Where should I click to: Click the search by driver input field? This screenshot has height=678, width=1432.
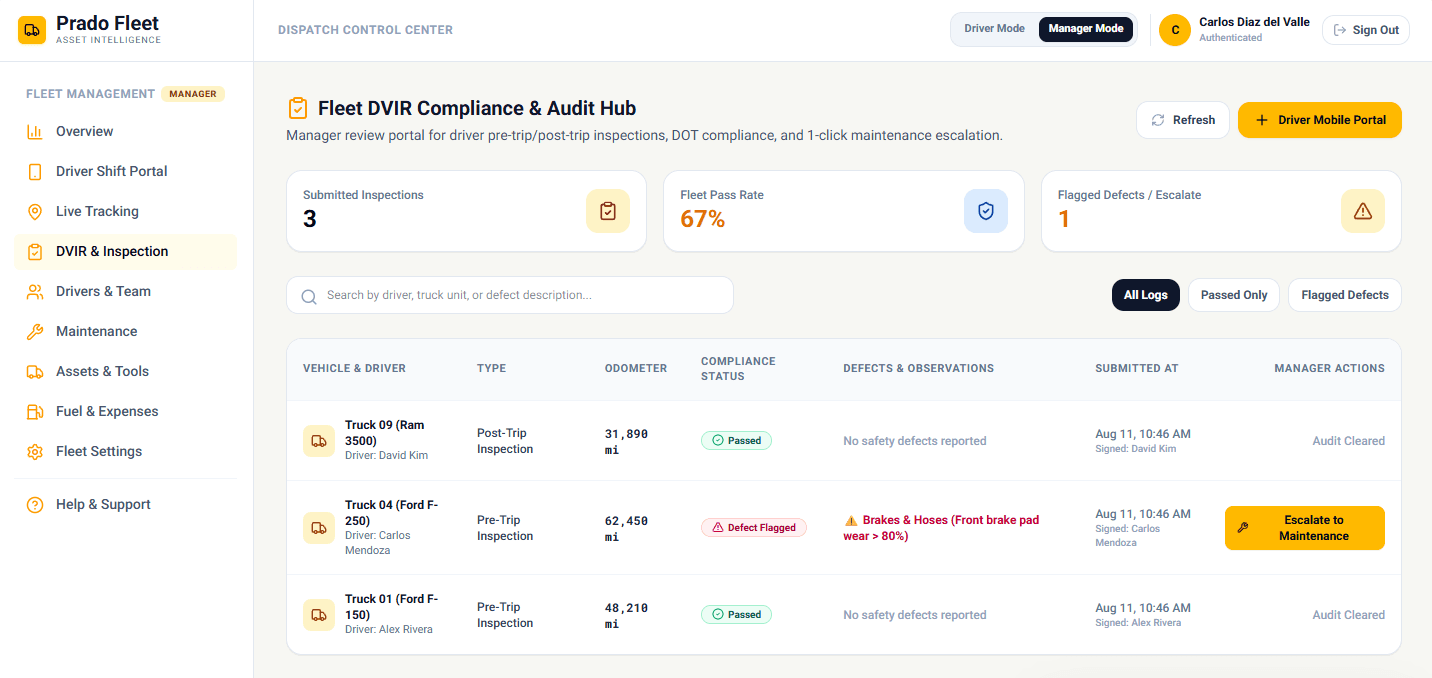click(x=510, y=295)
